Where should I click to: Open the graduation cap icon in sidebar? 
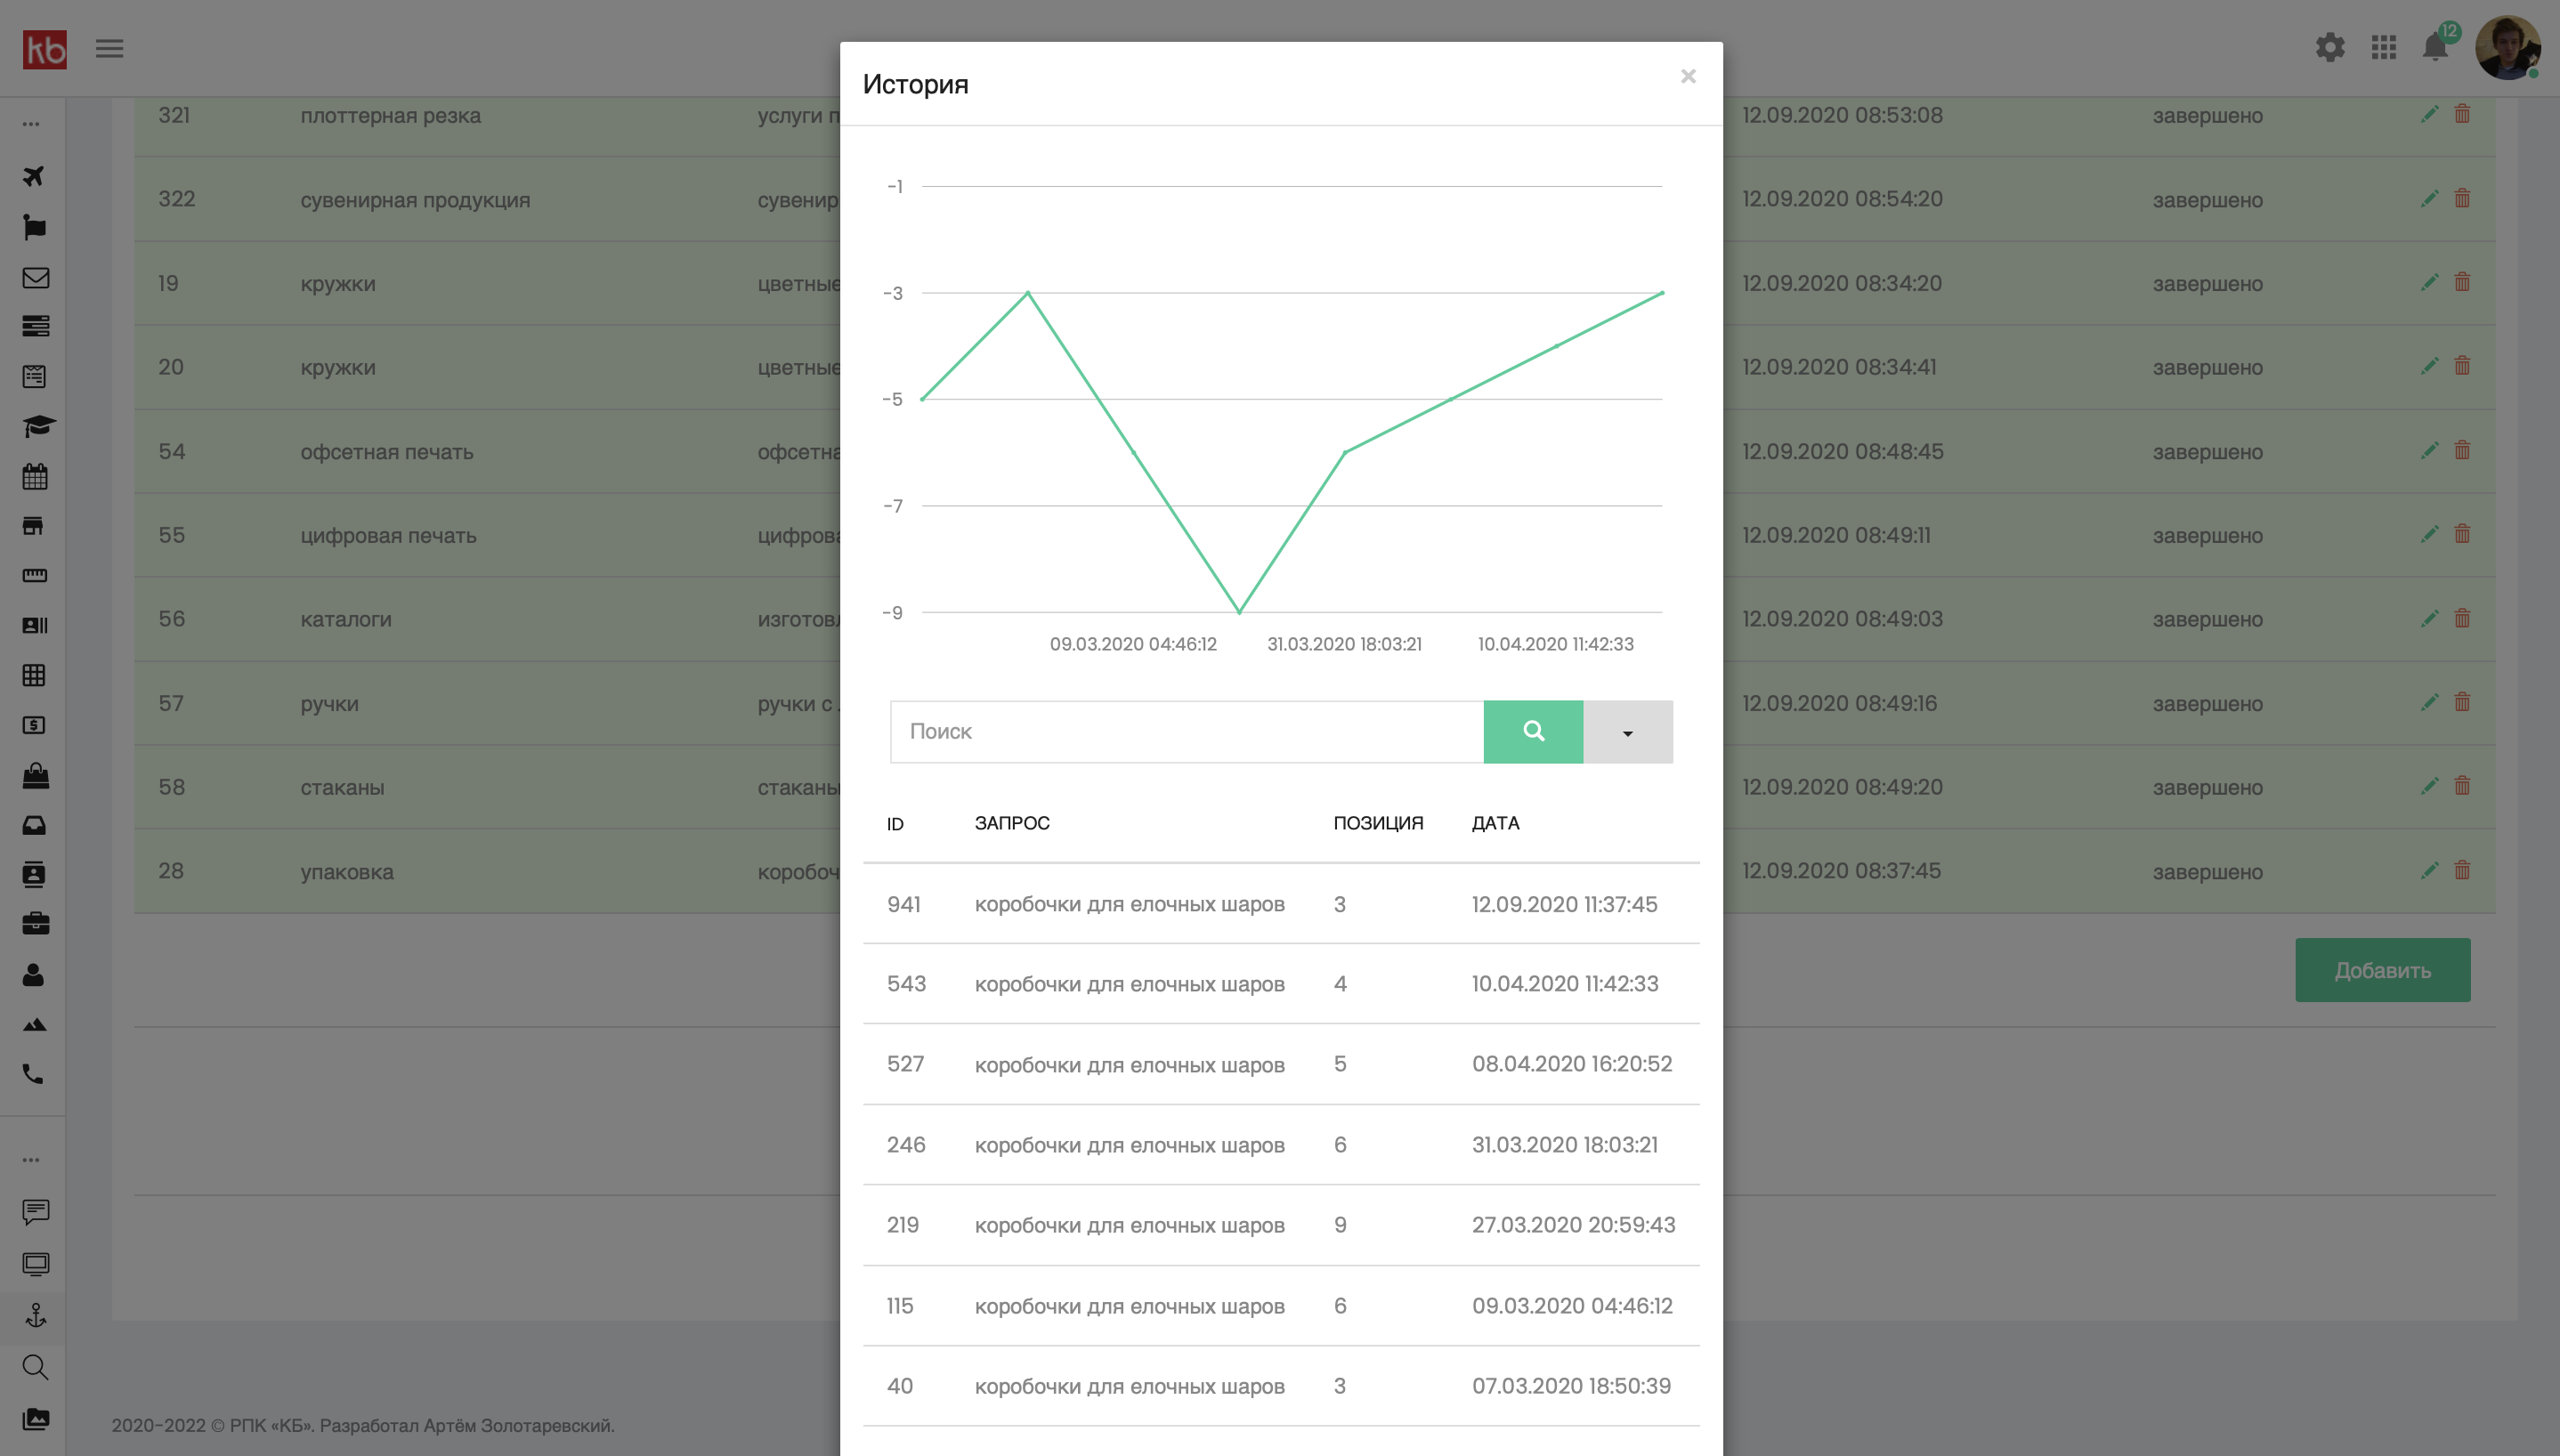click(38, 426)
